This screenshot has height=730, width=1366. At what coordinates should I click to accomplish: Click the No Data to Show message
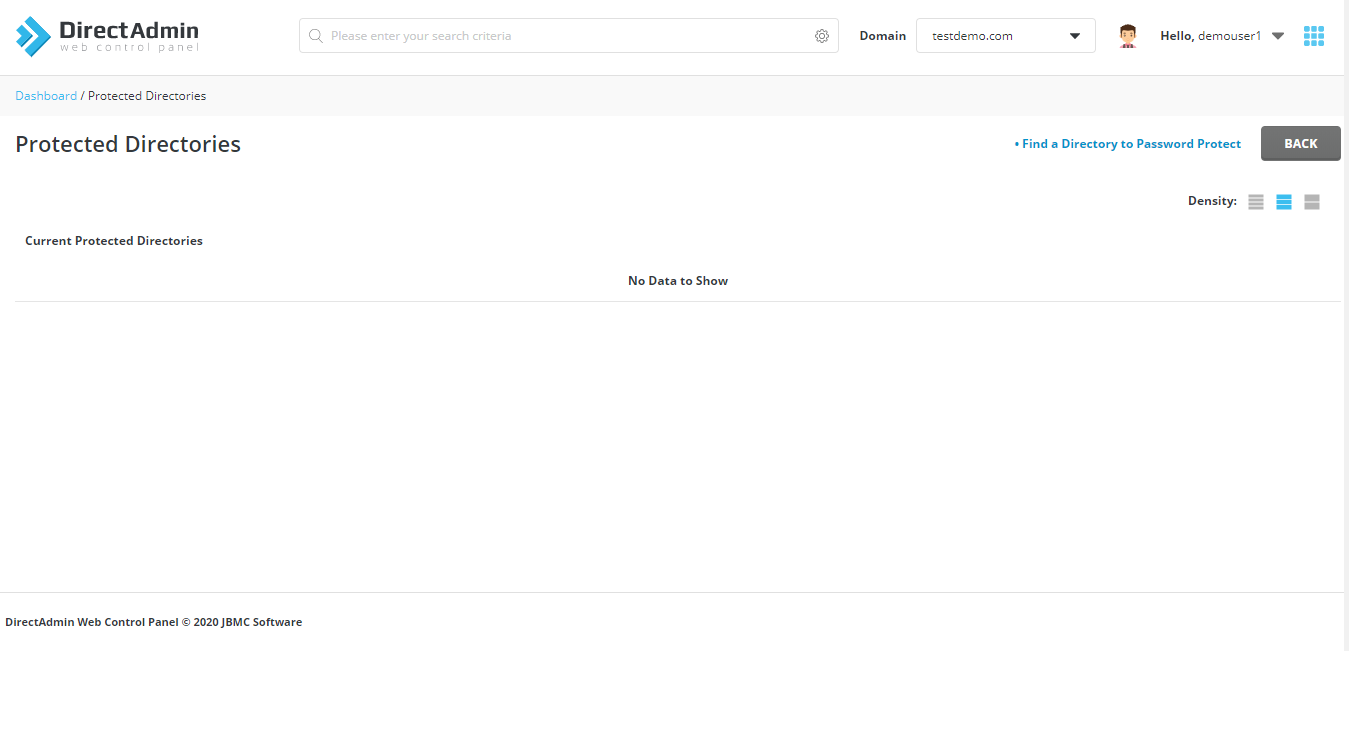pos(678,281)
